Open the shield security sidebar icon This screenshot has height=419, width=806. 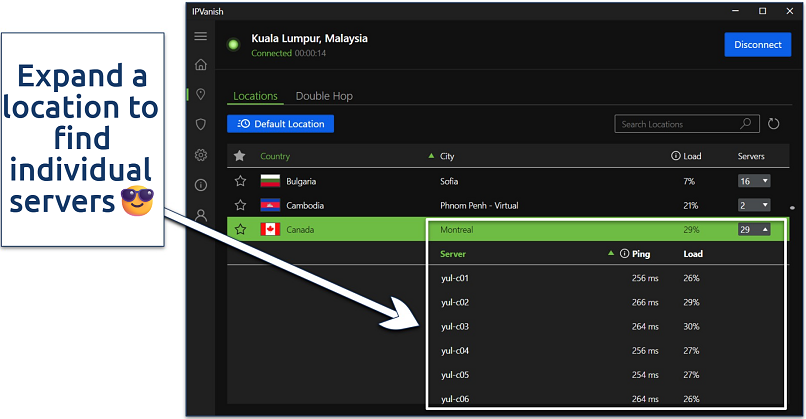pyautogui.click(x=201, y=124)
